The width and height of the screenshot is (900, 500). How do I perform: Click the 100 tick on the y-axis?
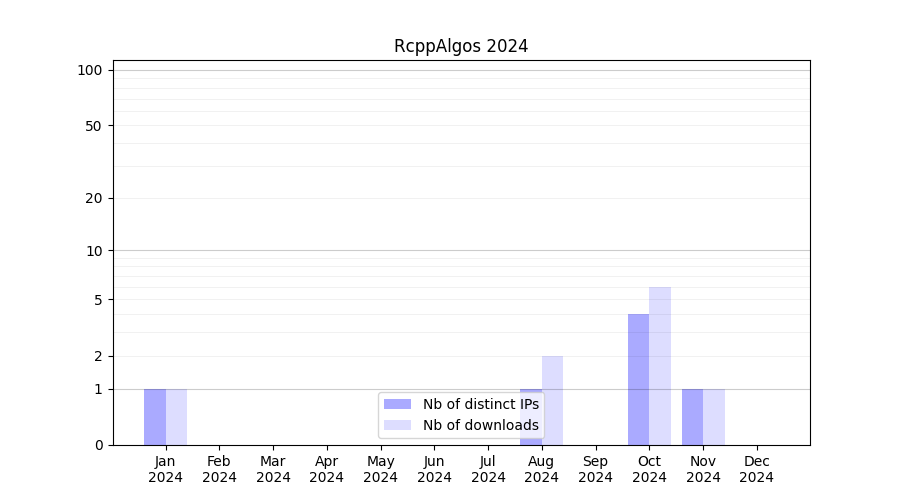coord(90,70)
